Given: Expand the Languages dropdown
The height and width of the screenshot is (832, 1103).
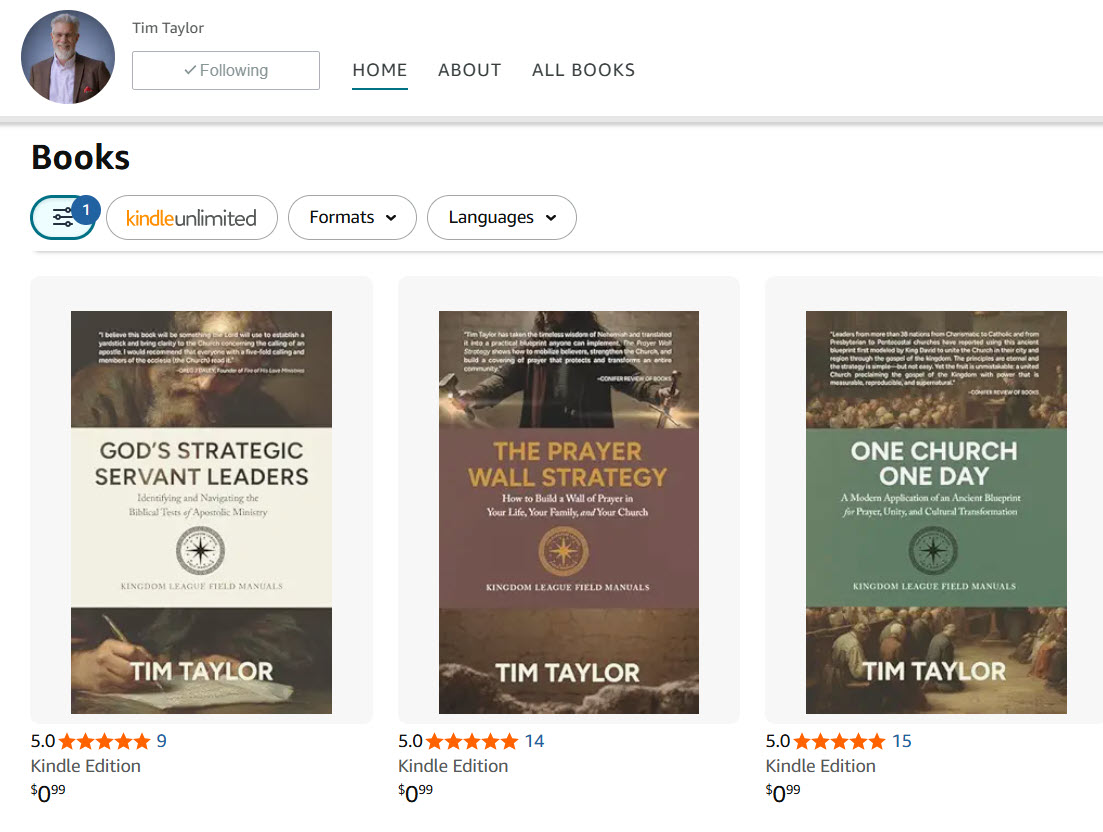Looking at the screenshot, I should (x=501, y=217).
